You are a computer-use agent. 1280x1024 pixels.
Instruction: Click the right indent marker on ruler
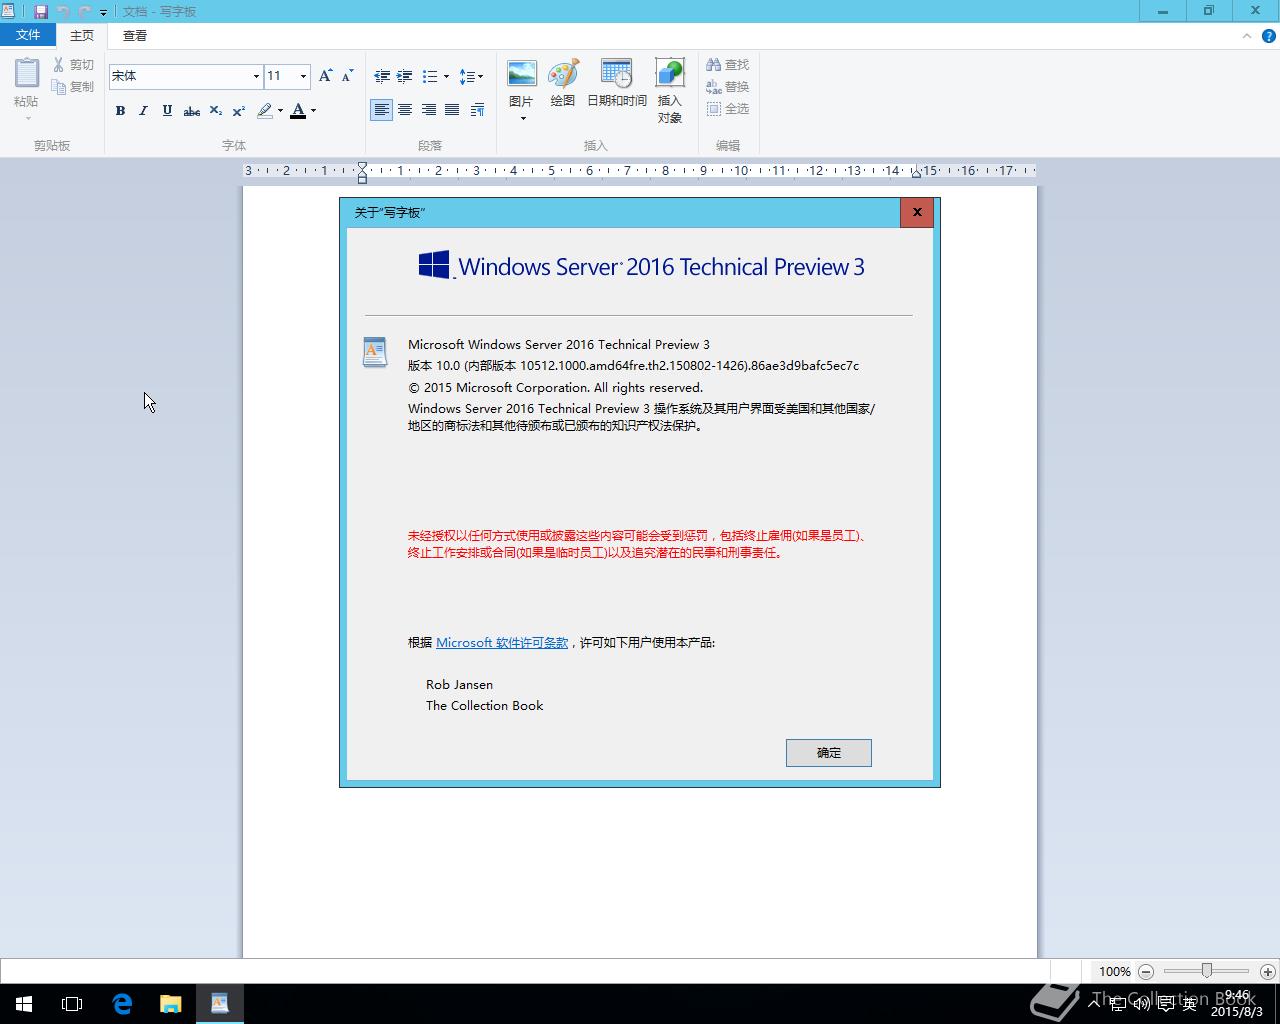point(916,174)
